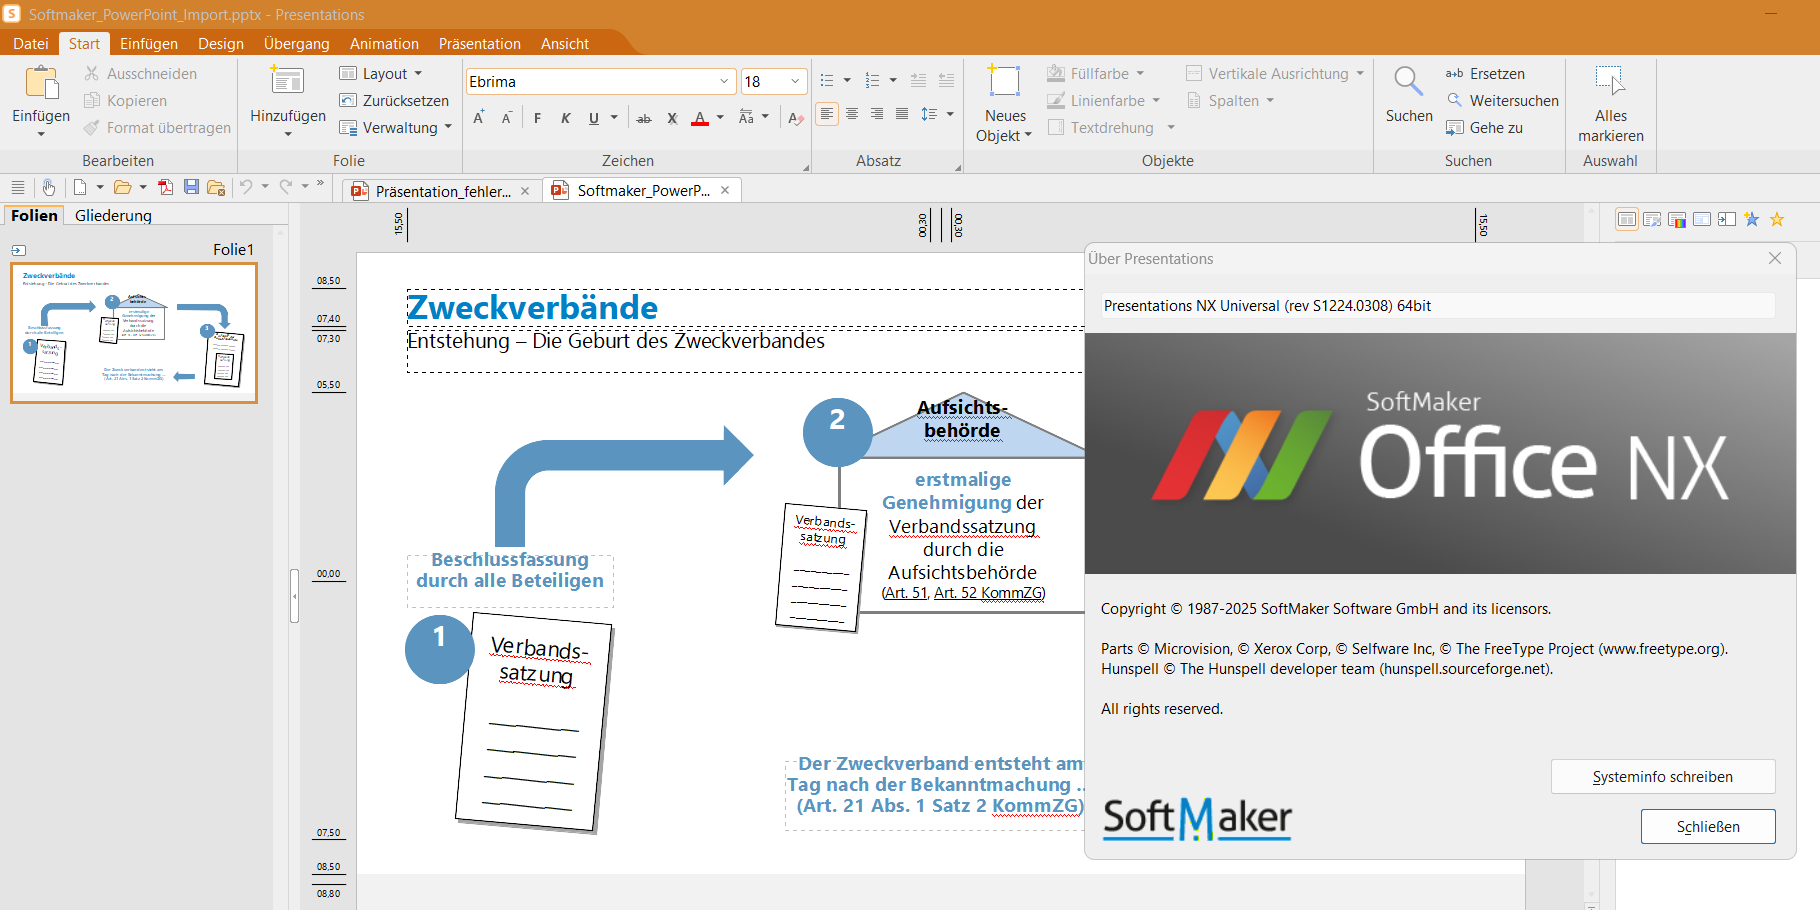Toggle bold (F) formatting
This screenshot has height=910, width=1820.
537,118
